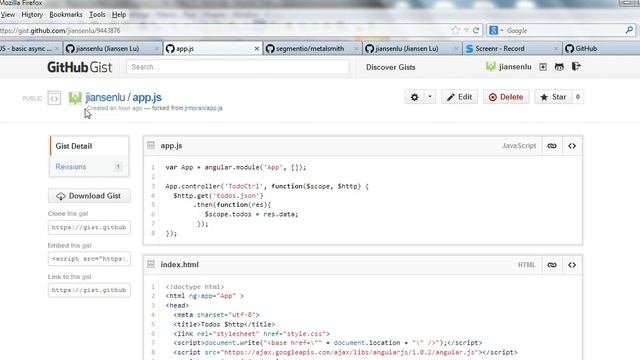
Task: Click the sign out icon
Action: click(576, 66)
